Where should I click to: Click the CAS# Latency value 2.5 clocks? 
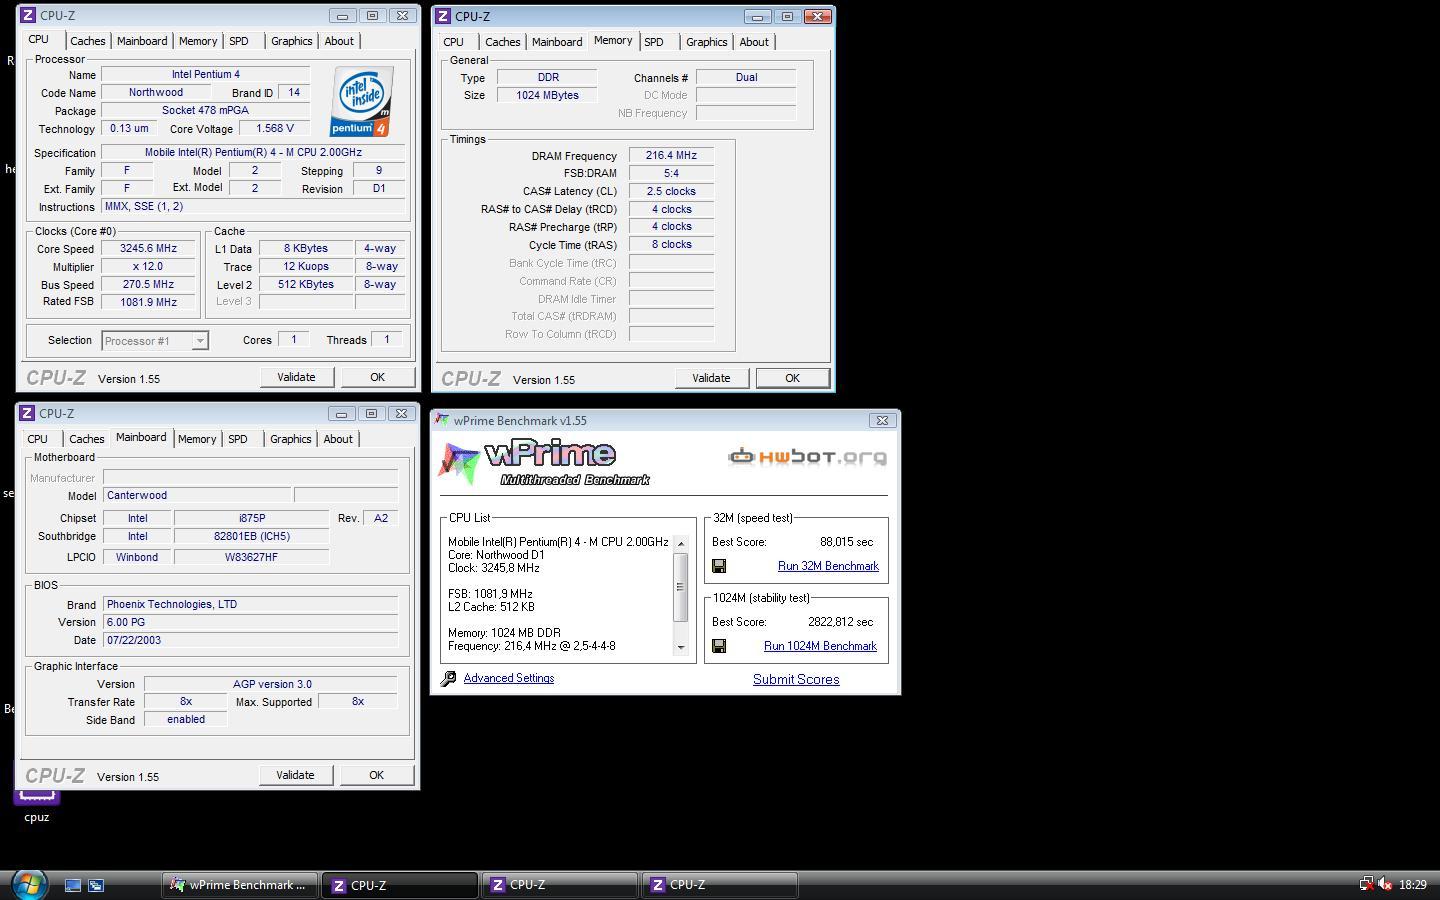(671, 191)
